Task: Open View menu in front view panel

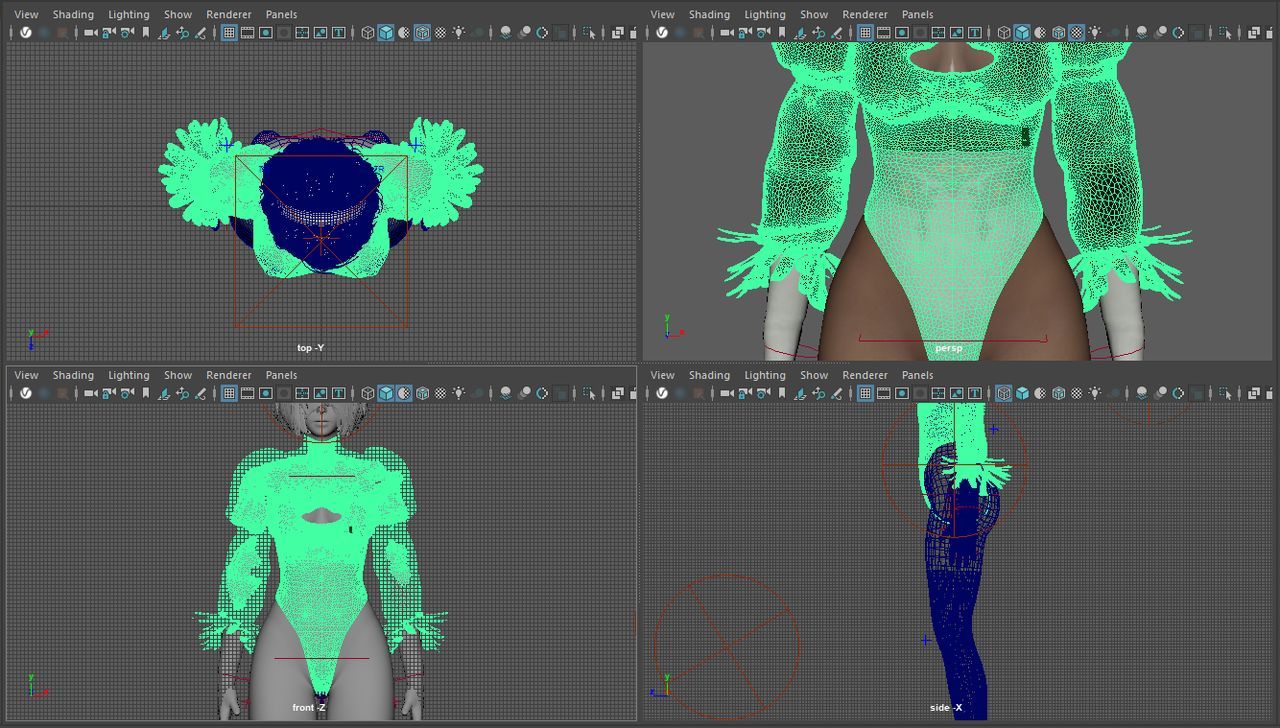Action: click(x=26, y=375)
